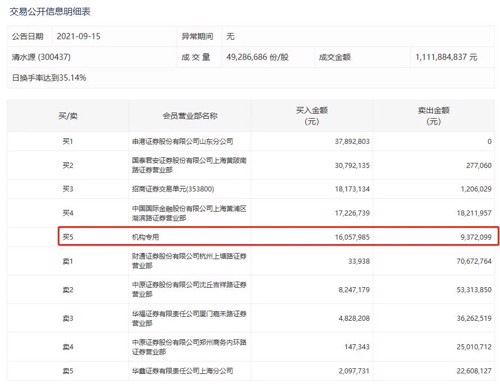Viewport: 500px width, 384px height.
Task: Select buy amount 37,892,803
Action: [352, 141]
